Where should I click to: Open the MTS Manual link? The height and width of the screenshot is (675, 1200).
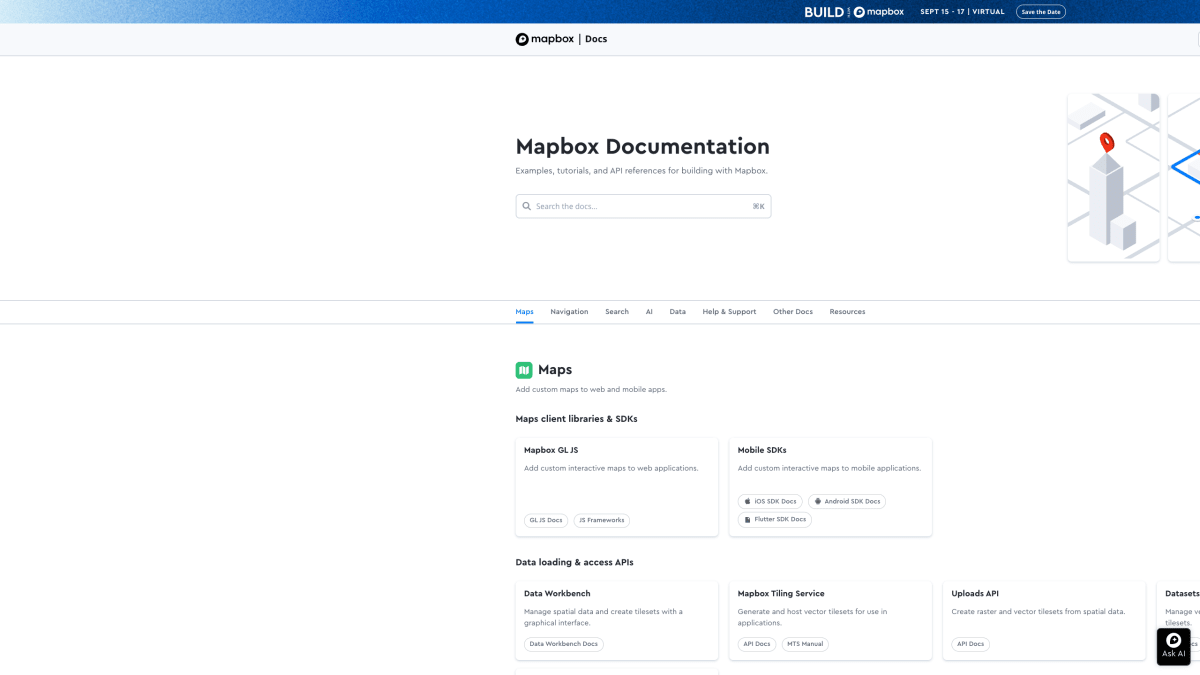(805, 644)
